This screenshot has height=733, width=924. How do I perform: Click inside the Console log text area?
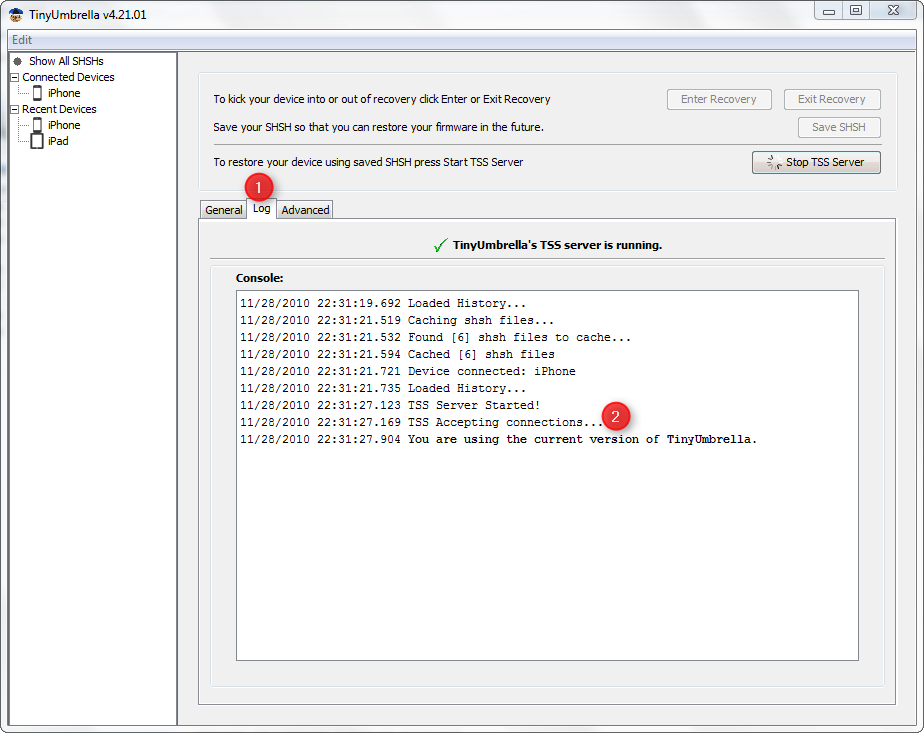pyautogui.click(x=547, y=475)
